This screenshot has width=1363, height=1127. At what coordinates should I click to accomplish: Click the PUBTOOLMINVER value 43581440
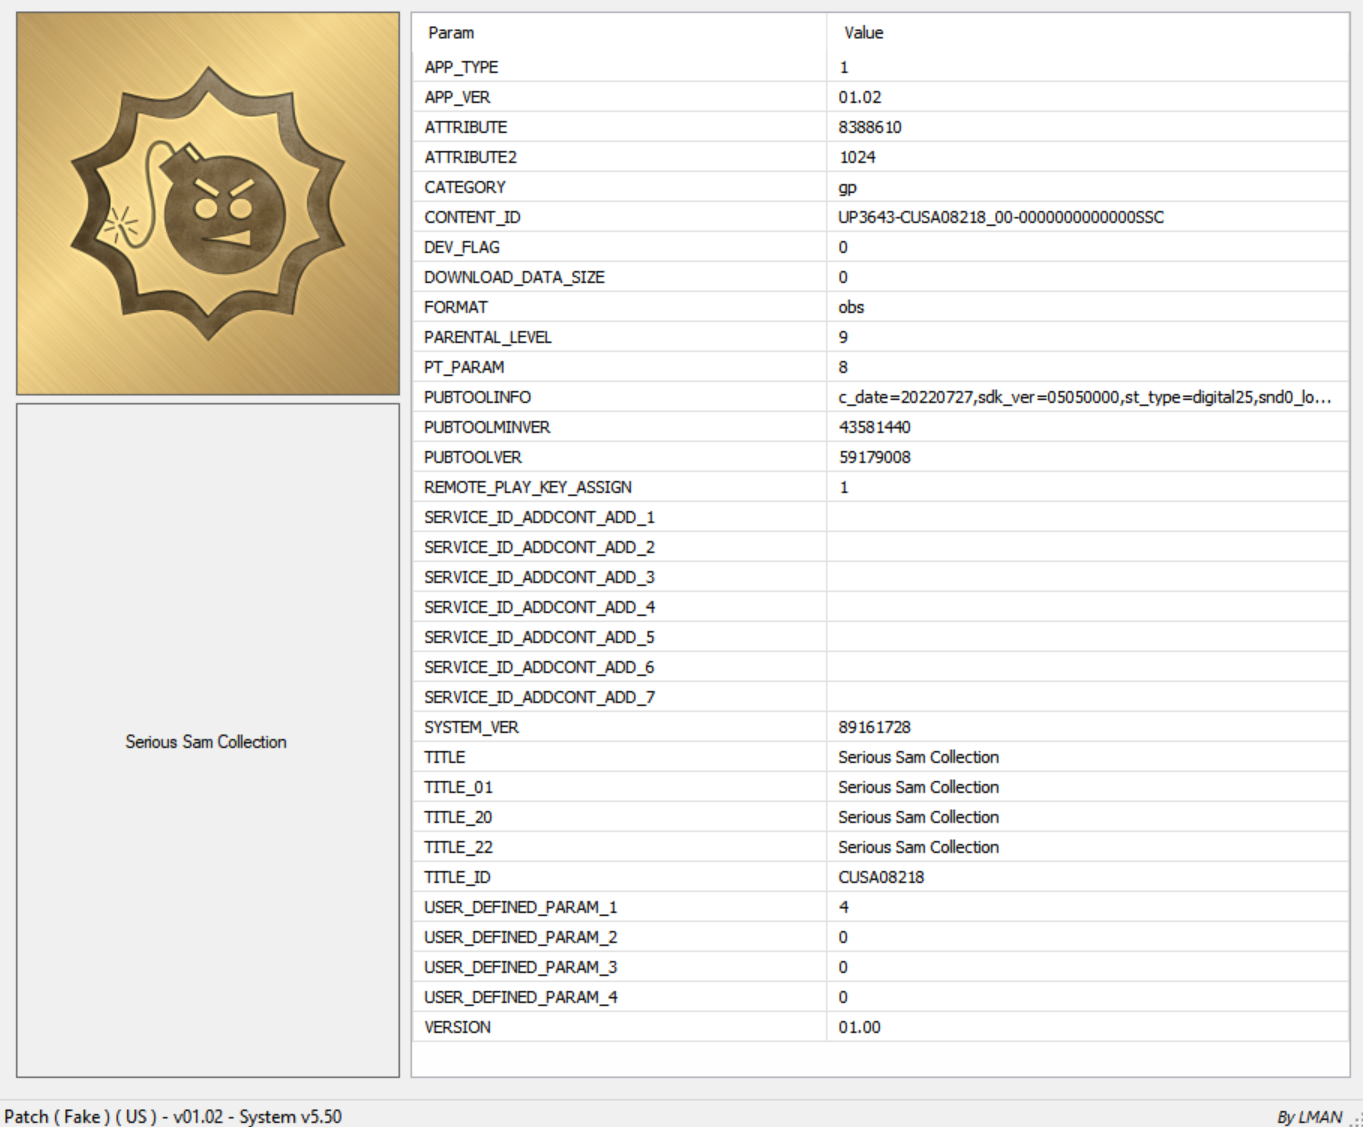pos(875,427)
